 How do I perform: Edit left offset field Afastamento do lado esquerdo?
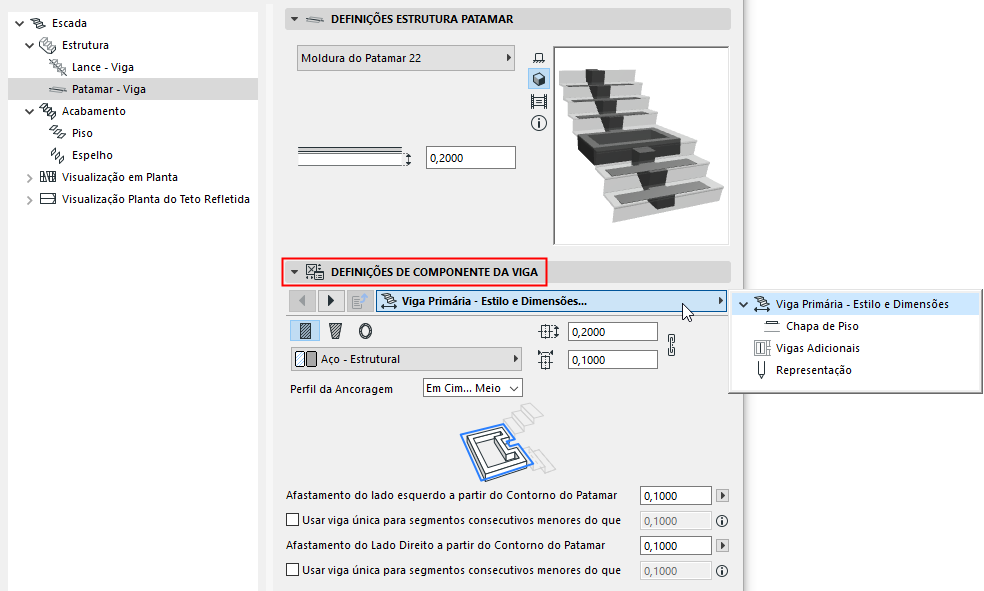coord(676,496)
